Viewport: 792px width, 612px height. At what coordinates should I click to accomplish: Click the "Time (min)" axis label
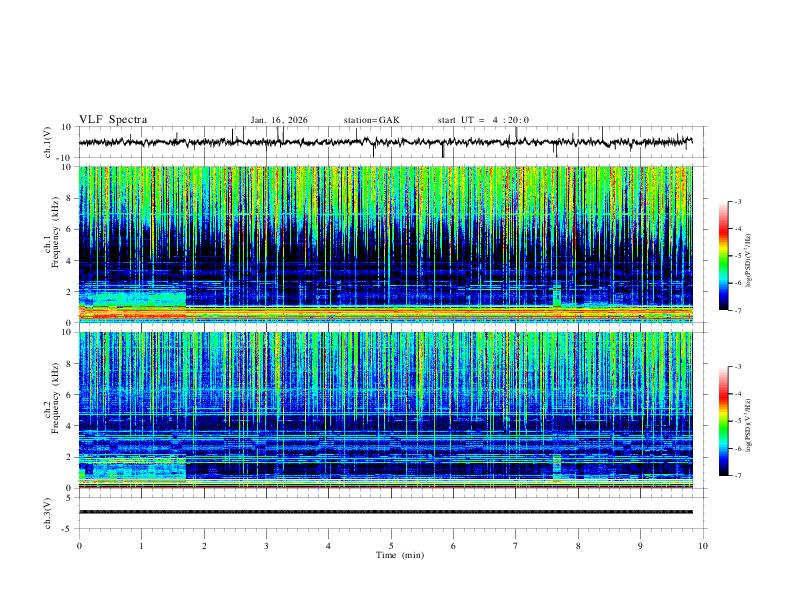point(400,555)
